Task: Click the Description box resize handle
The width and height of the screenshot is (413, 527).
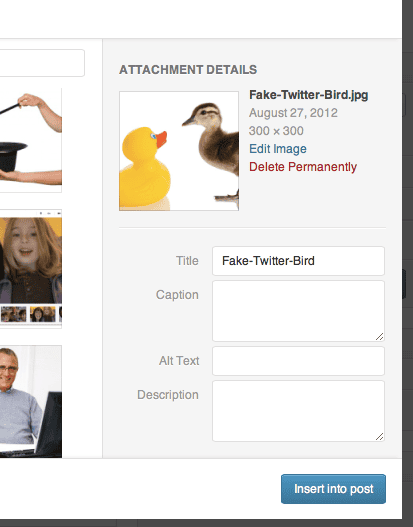Action: 379,436
